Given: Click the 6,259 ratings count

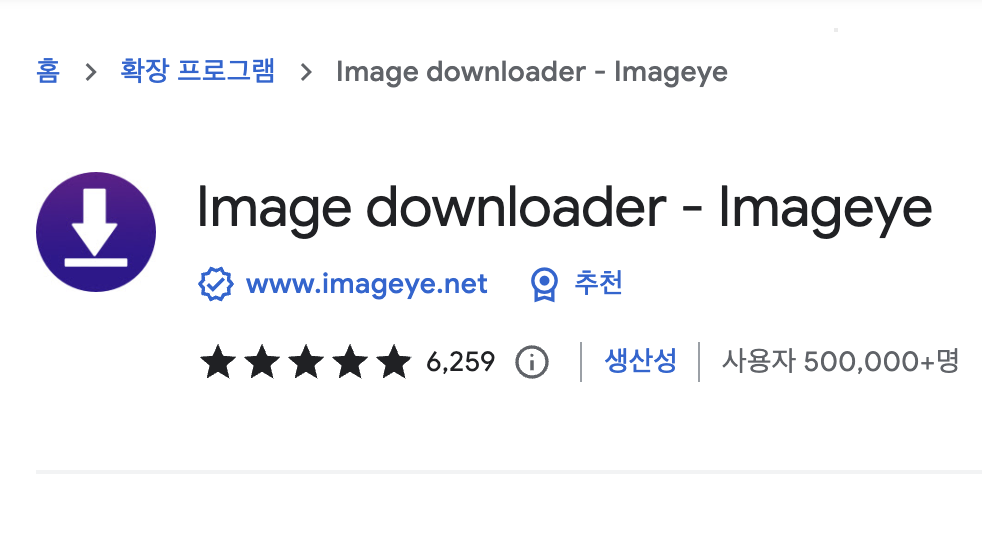Looking at the screenshot, I should coord(460,362).
